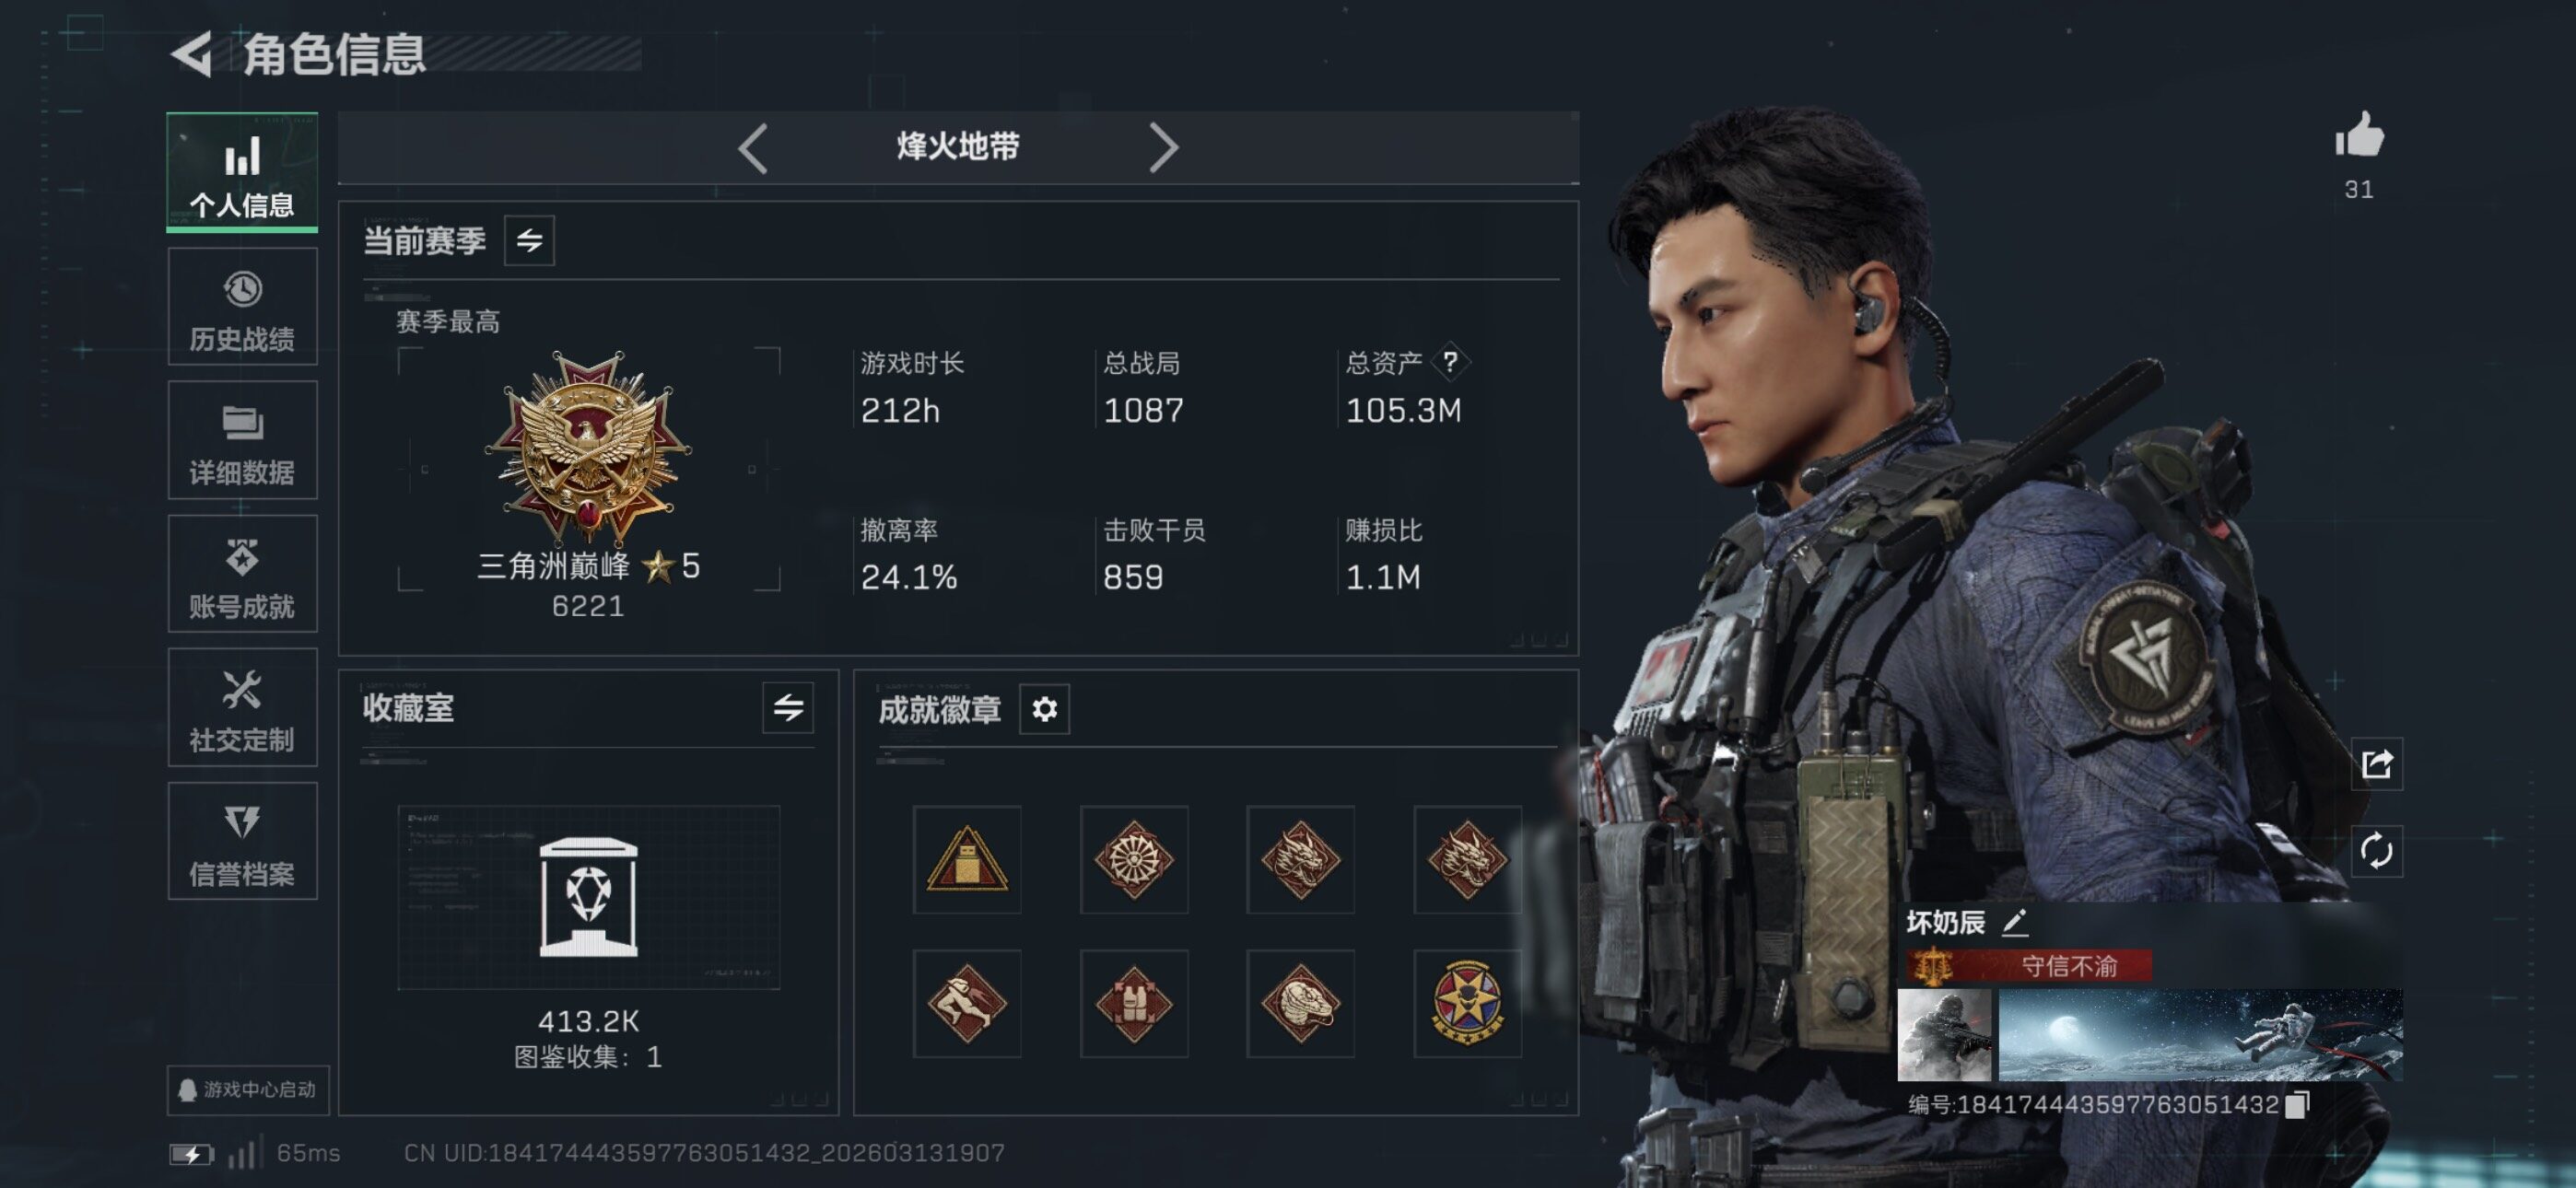Open the achievement badge settings gear
2576x1188 pixels.
pyautogui.click(x=1044, y=709)
